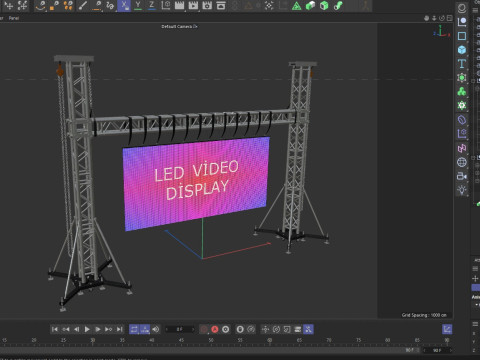Play the animation forwards

(x=87, y=329)
